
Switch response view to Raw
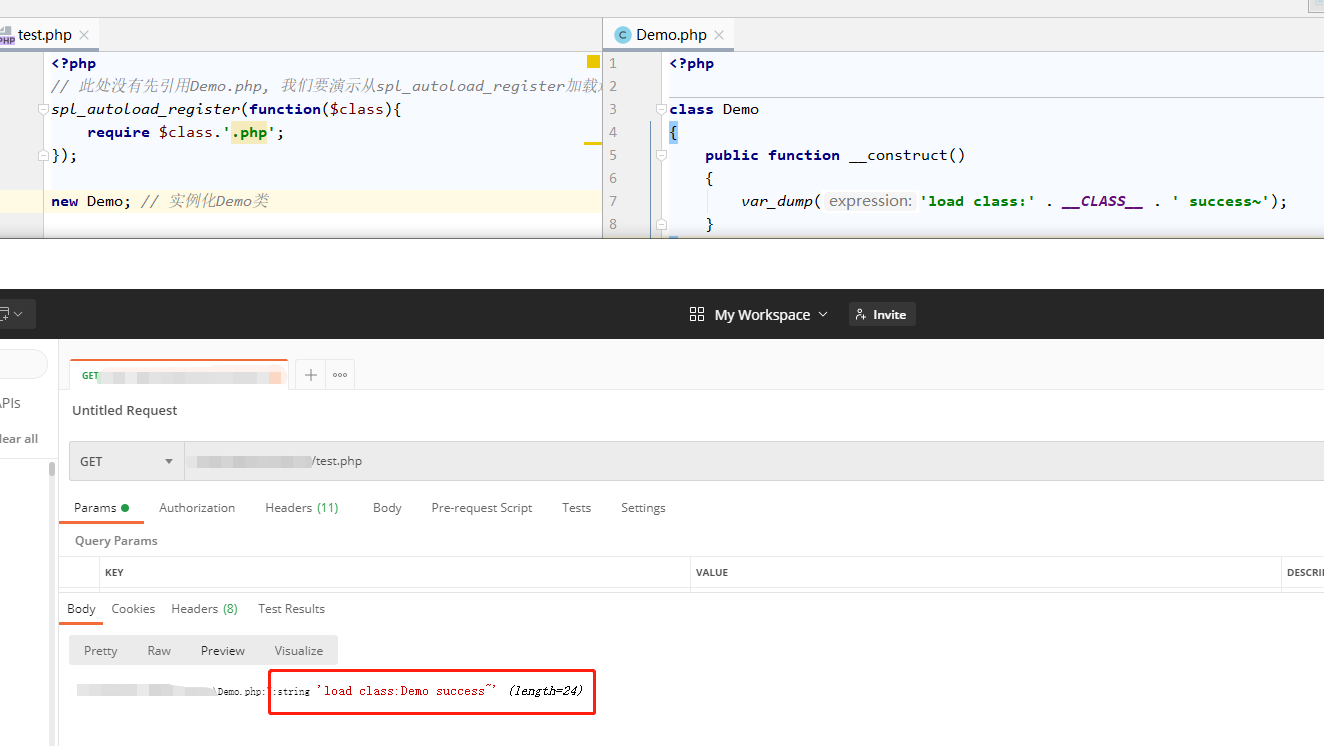pyautogui.click(x=159, y=650)
